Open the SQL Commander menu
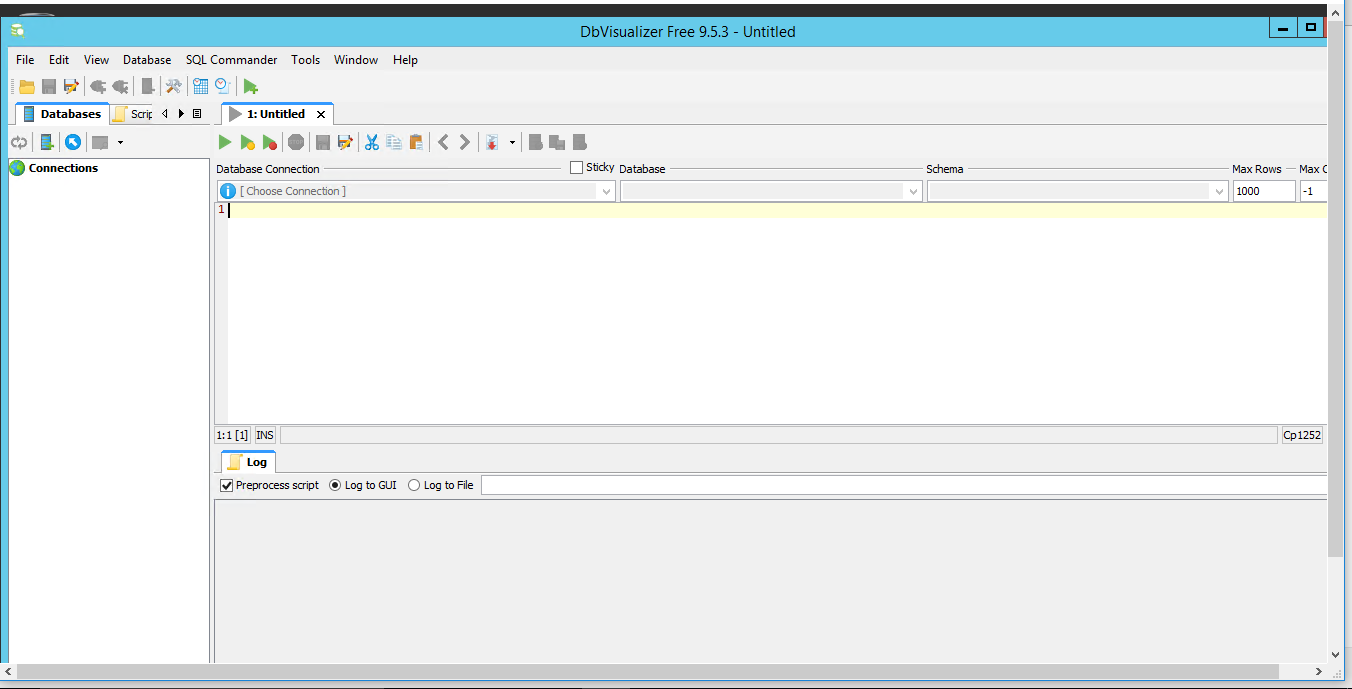This screenshot has width=1352, height=689. coord(231,60)
